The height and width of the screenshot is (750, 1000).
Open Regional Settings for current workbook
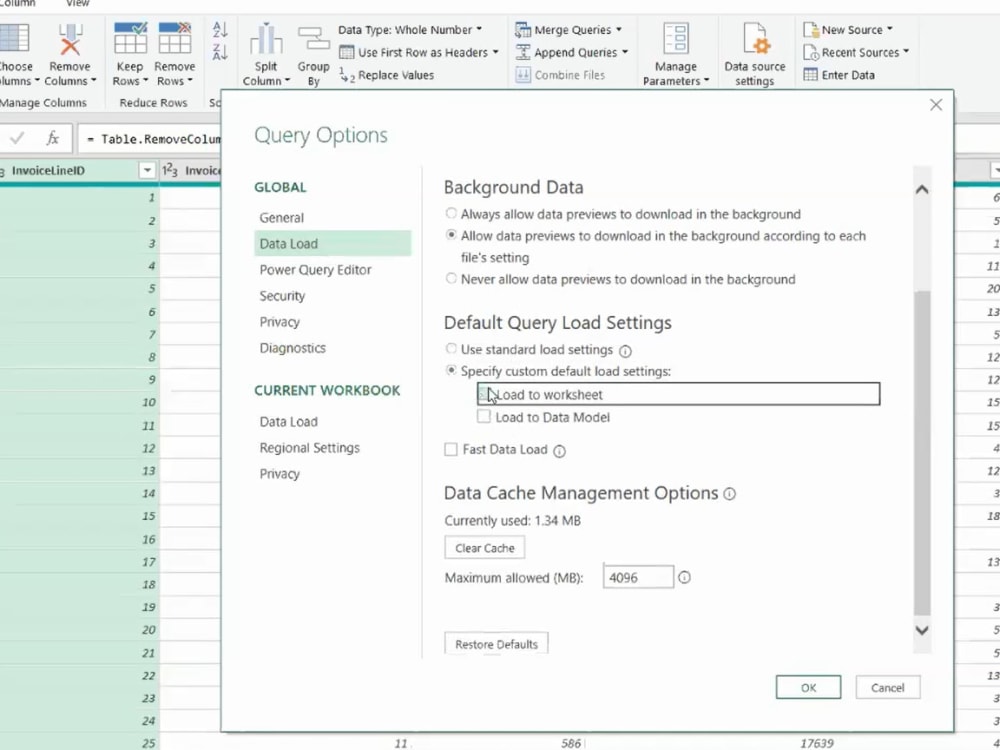309,448
